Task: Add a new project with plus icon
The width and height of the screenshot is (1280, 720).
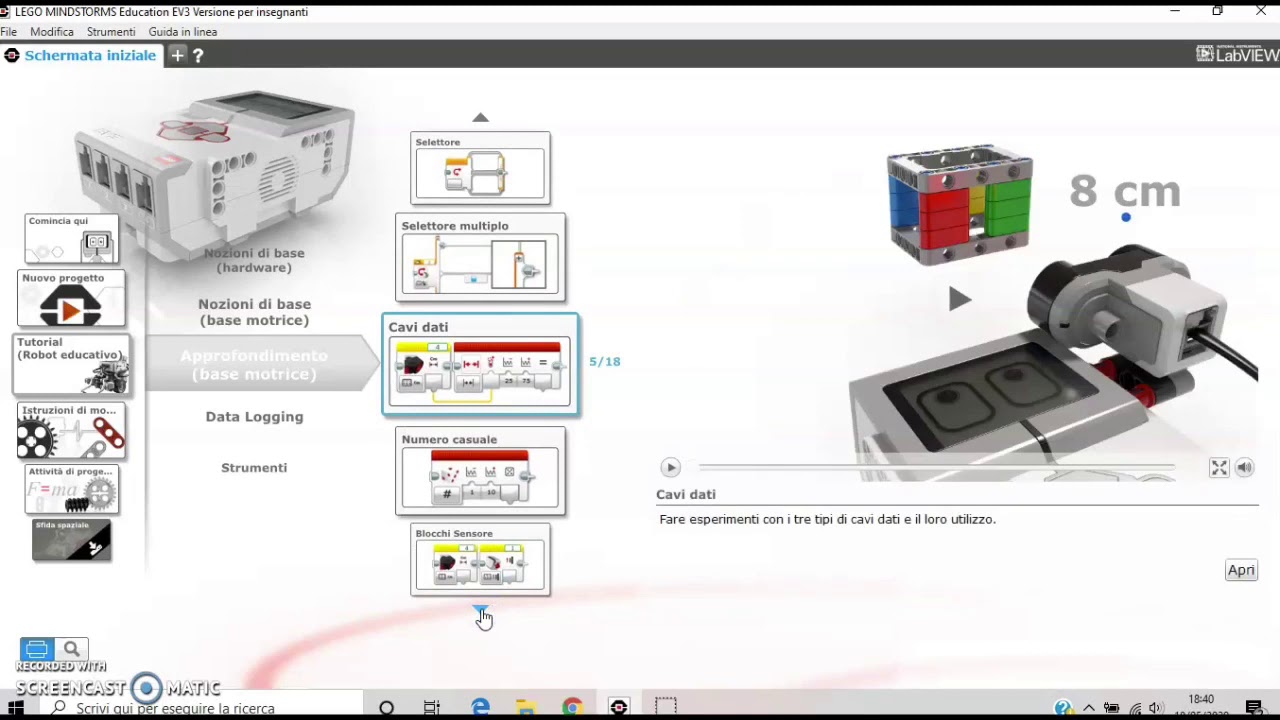Action: pos(177,55)
